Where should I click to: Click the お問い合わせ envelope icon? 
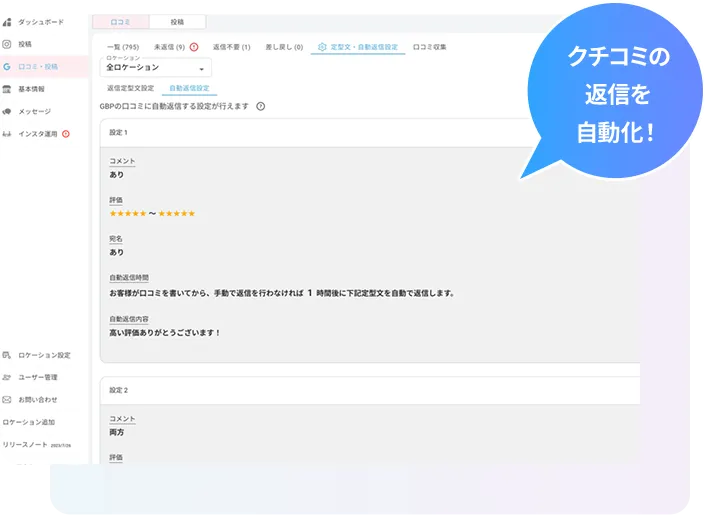coord(7,400)
